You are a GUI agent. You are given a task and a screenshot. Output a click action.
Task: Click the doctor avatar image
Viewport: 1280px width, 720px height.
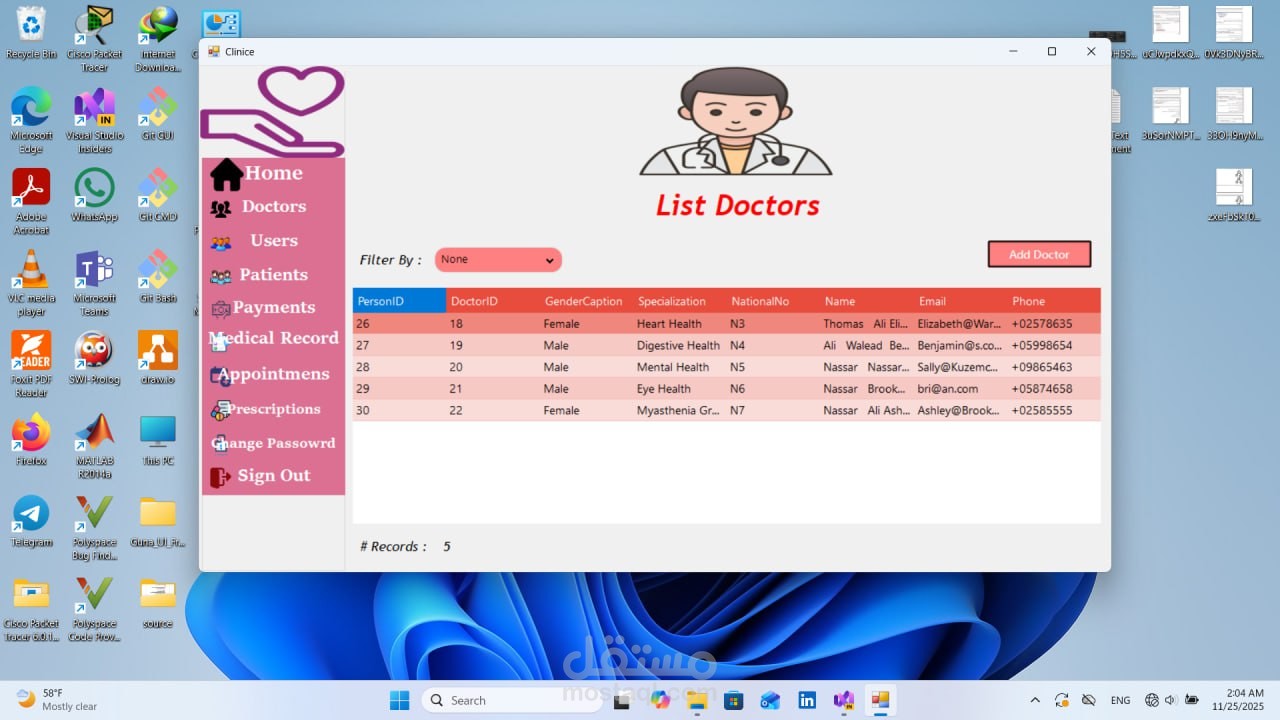pos(736,122)
